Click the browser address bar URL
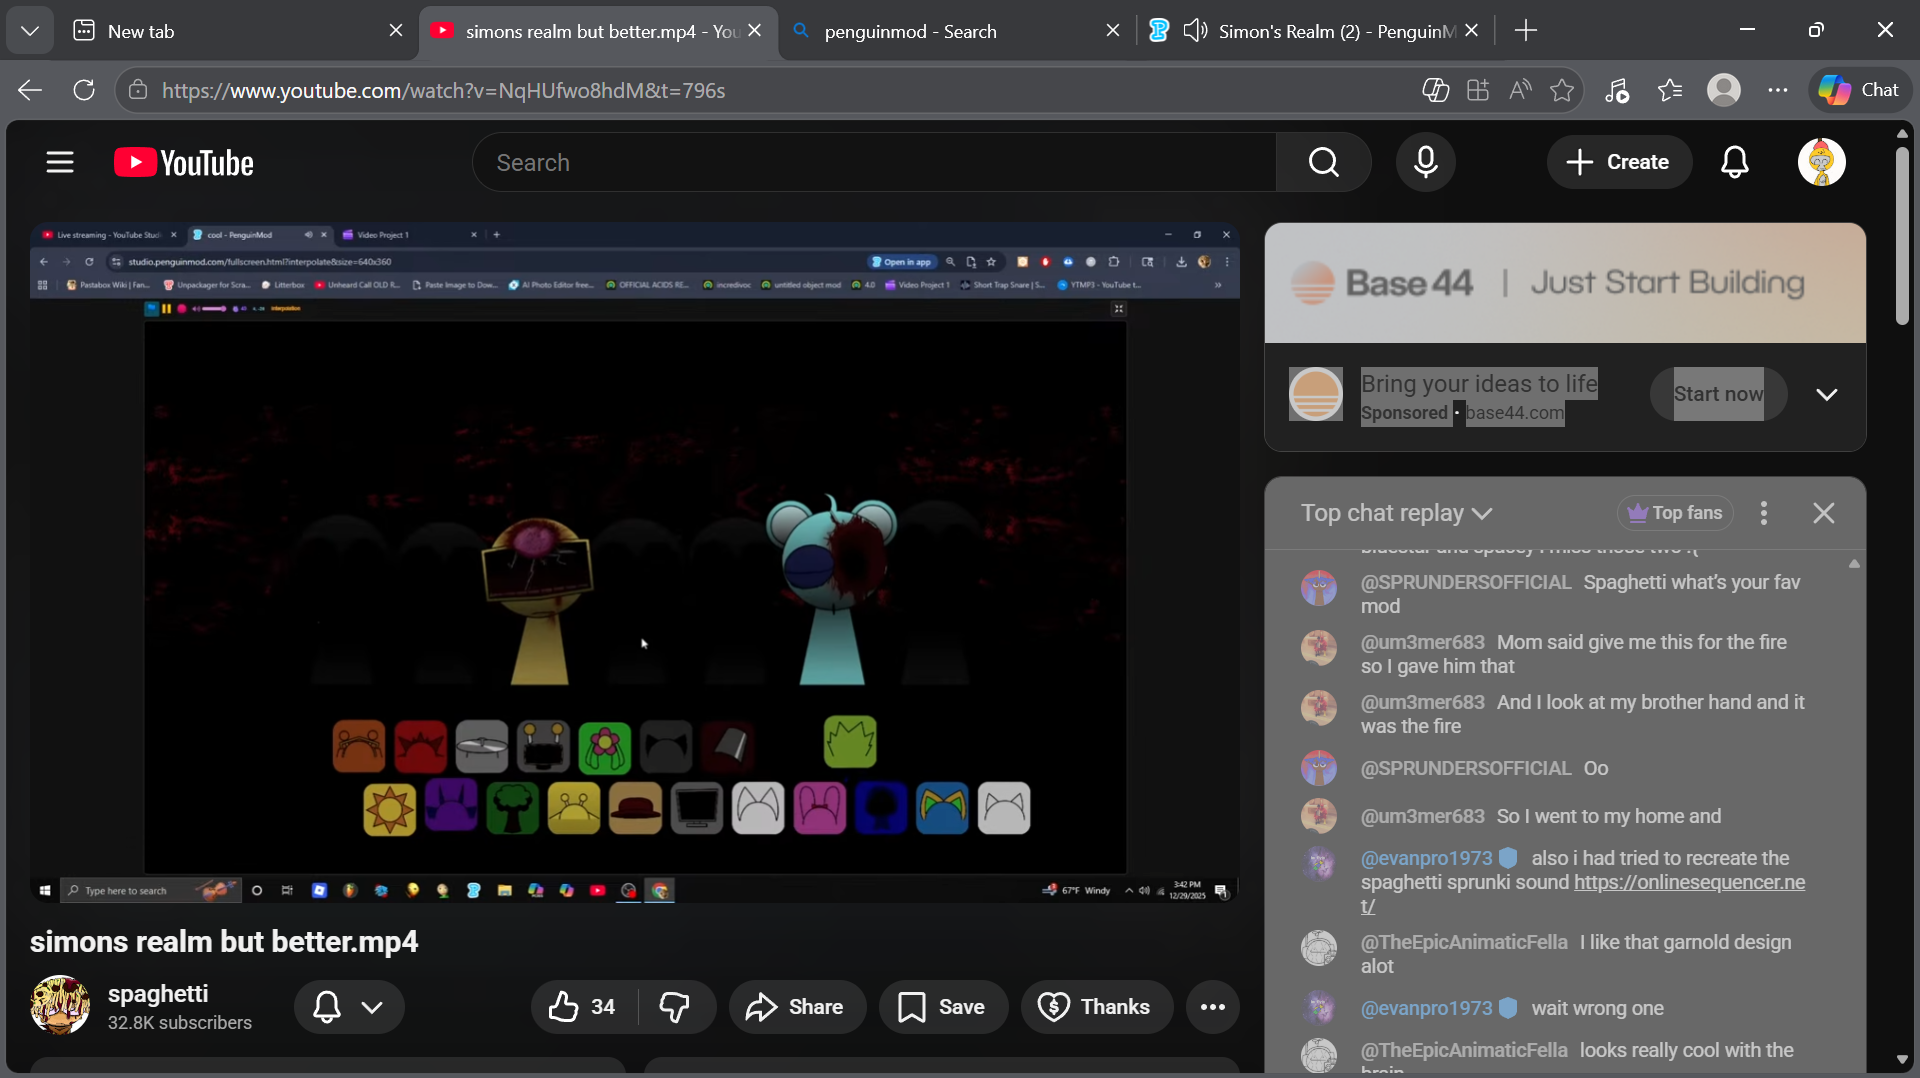 click(443, 90)
